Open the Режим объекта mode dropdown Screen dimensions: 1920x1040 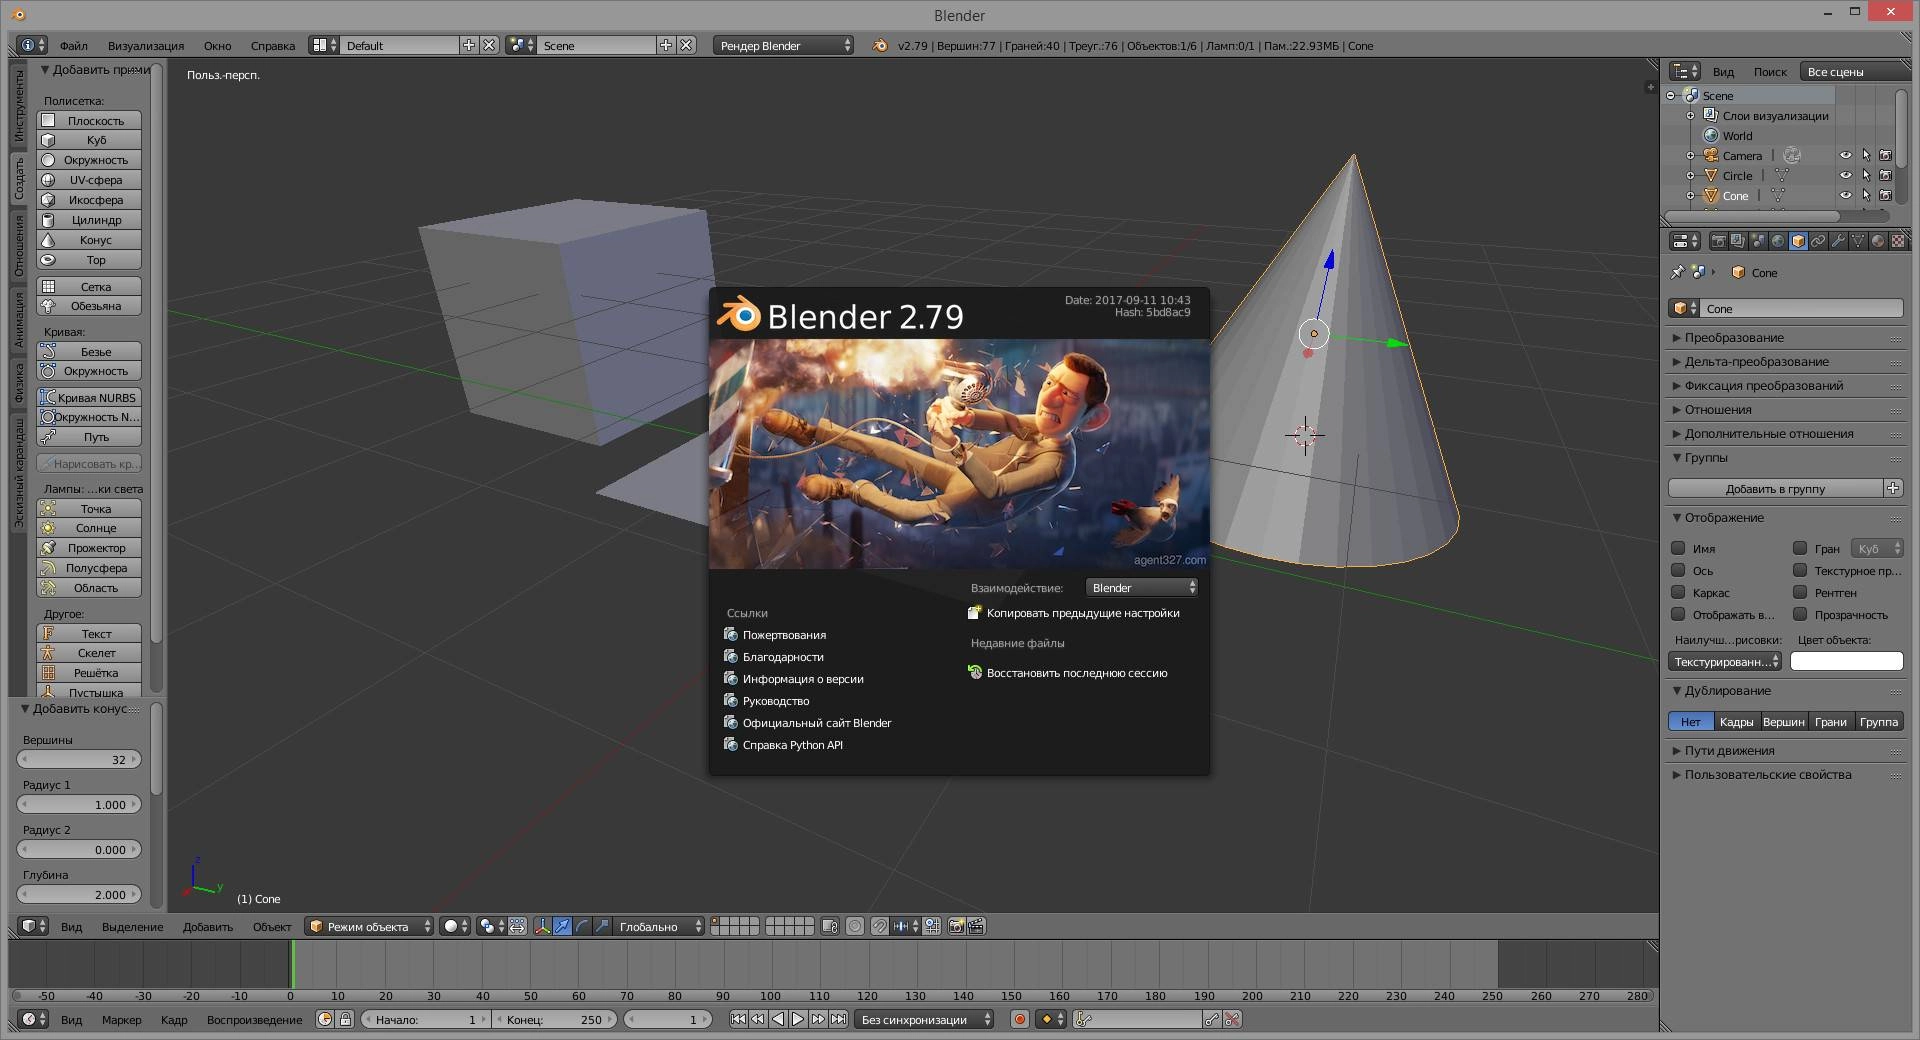point(370,926)
